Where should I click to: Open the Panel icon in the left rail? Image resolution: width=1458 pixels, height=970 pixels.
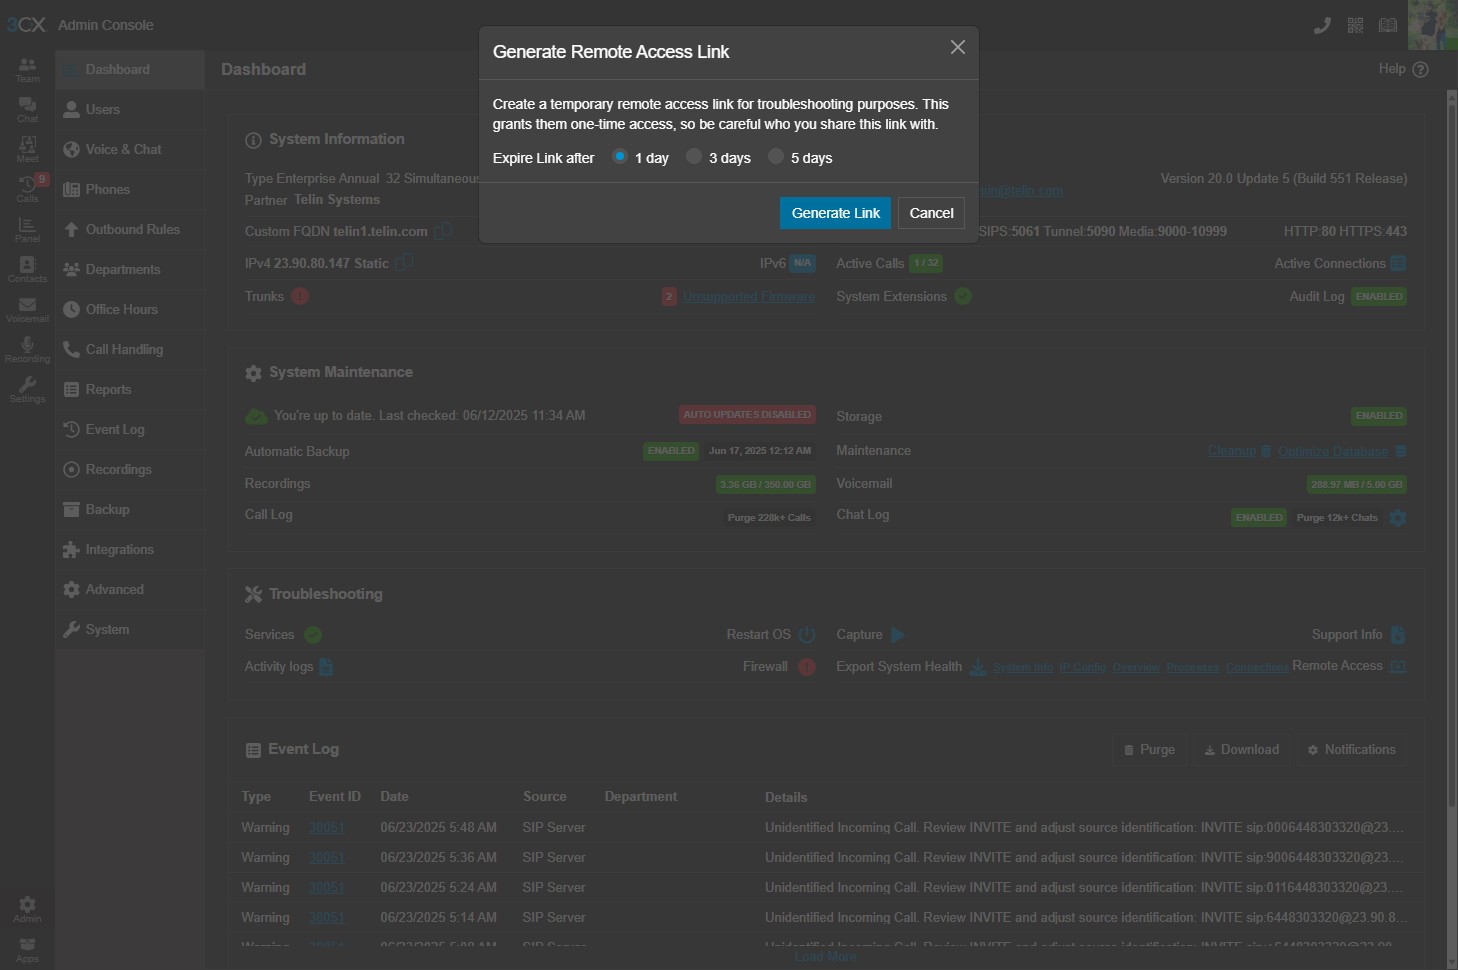pos(27,229)
